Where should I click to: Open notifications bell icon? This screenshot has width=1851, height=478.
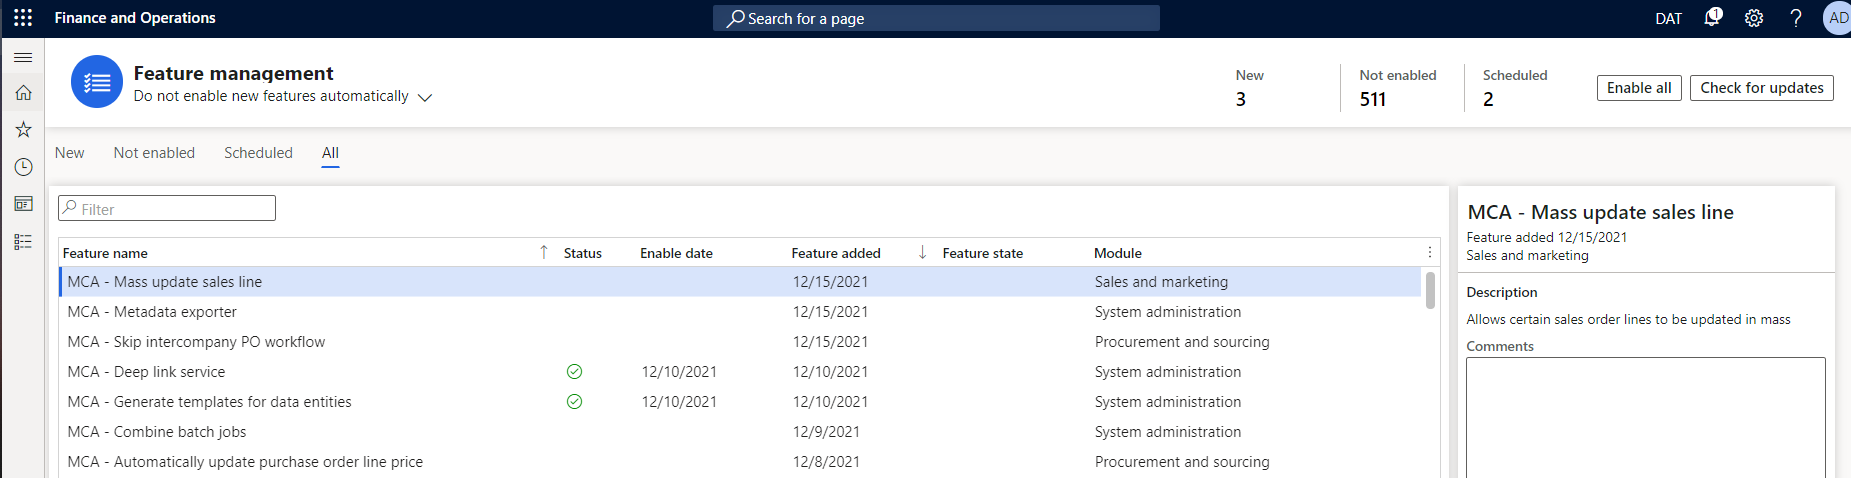point(1713,18)
